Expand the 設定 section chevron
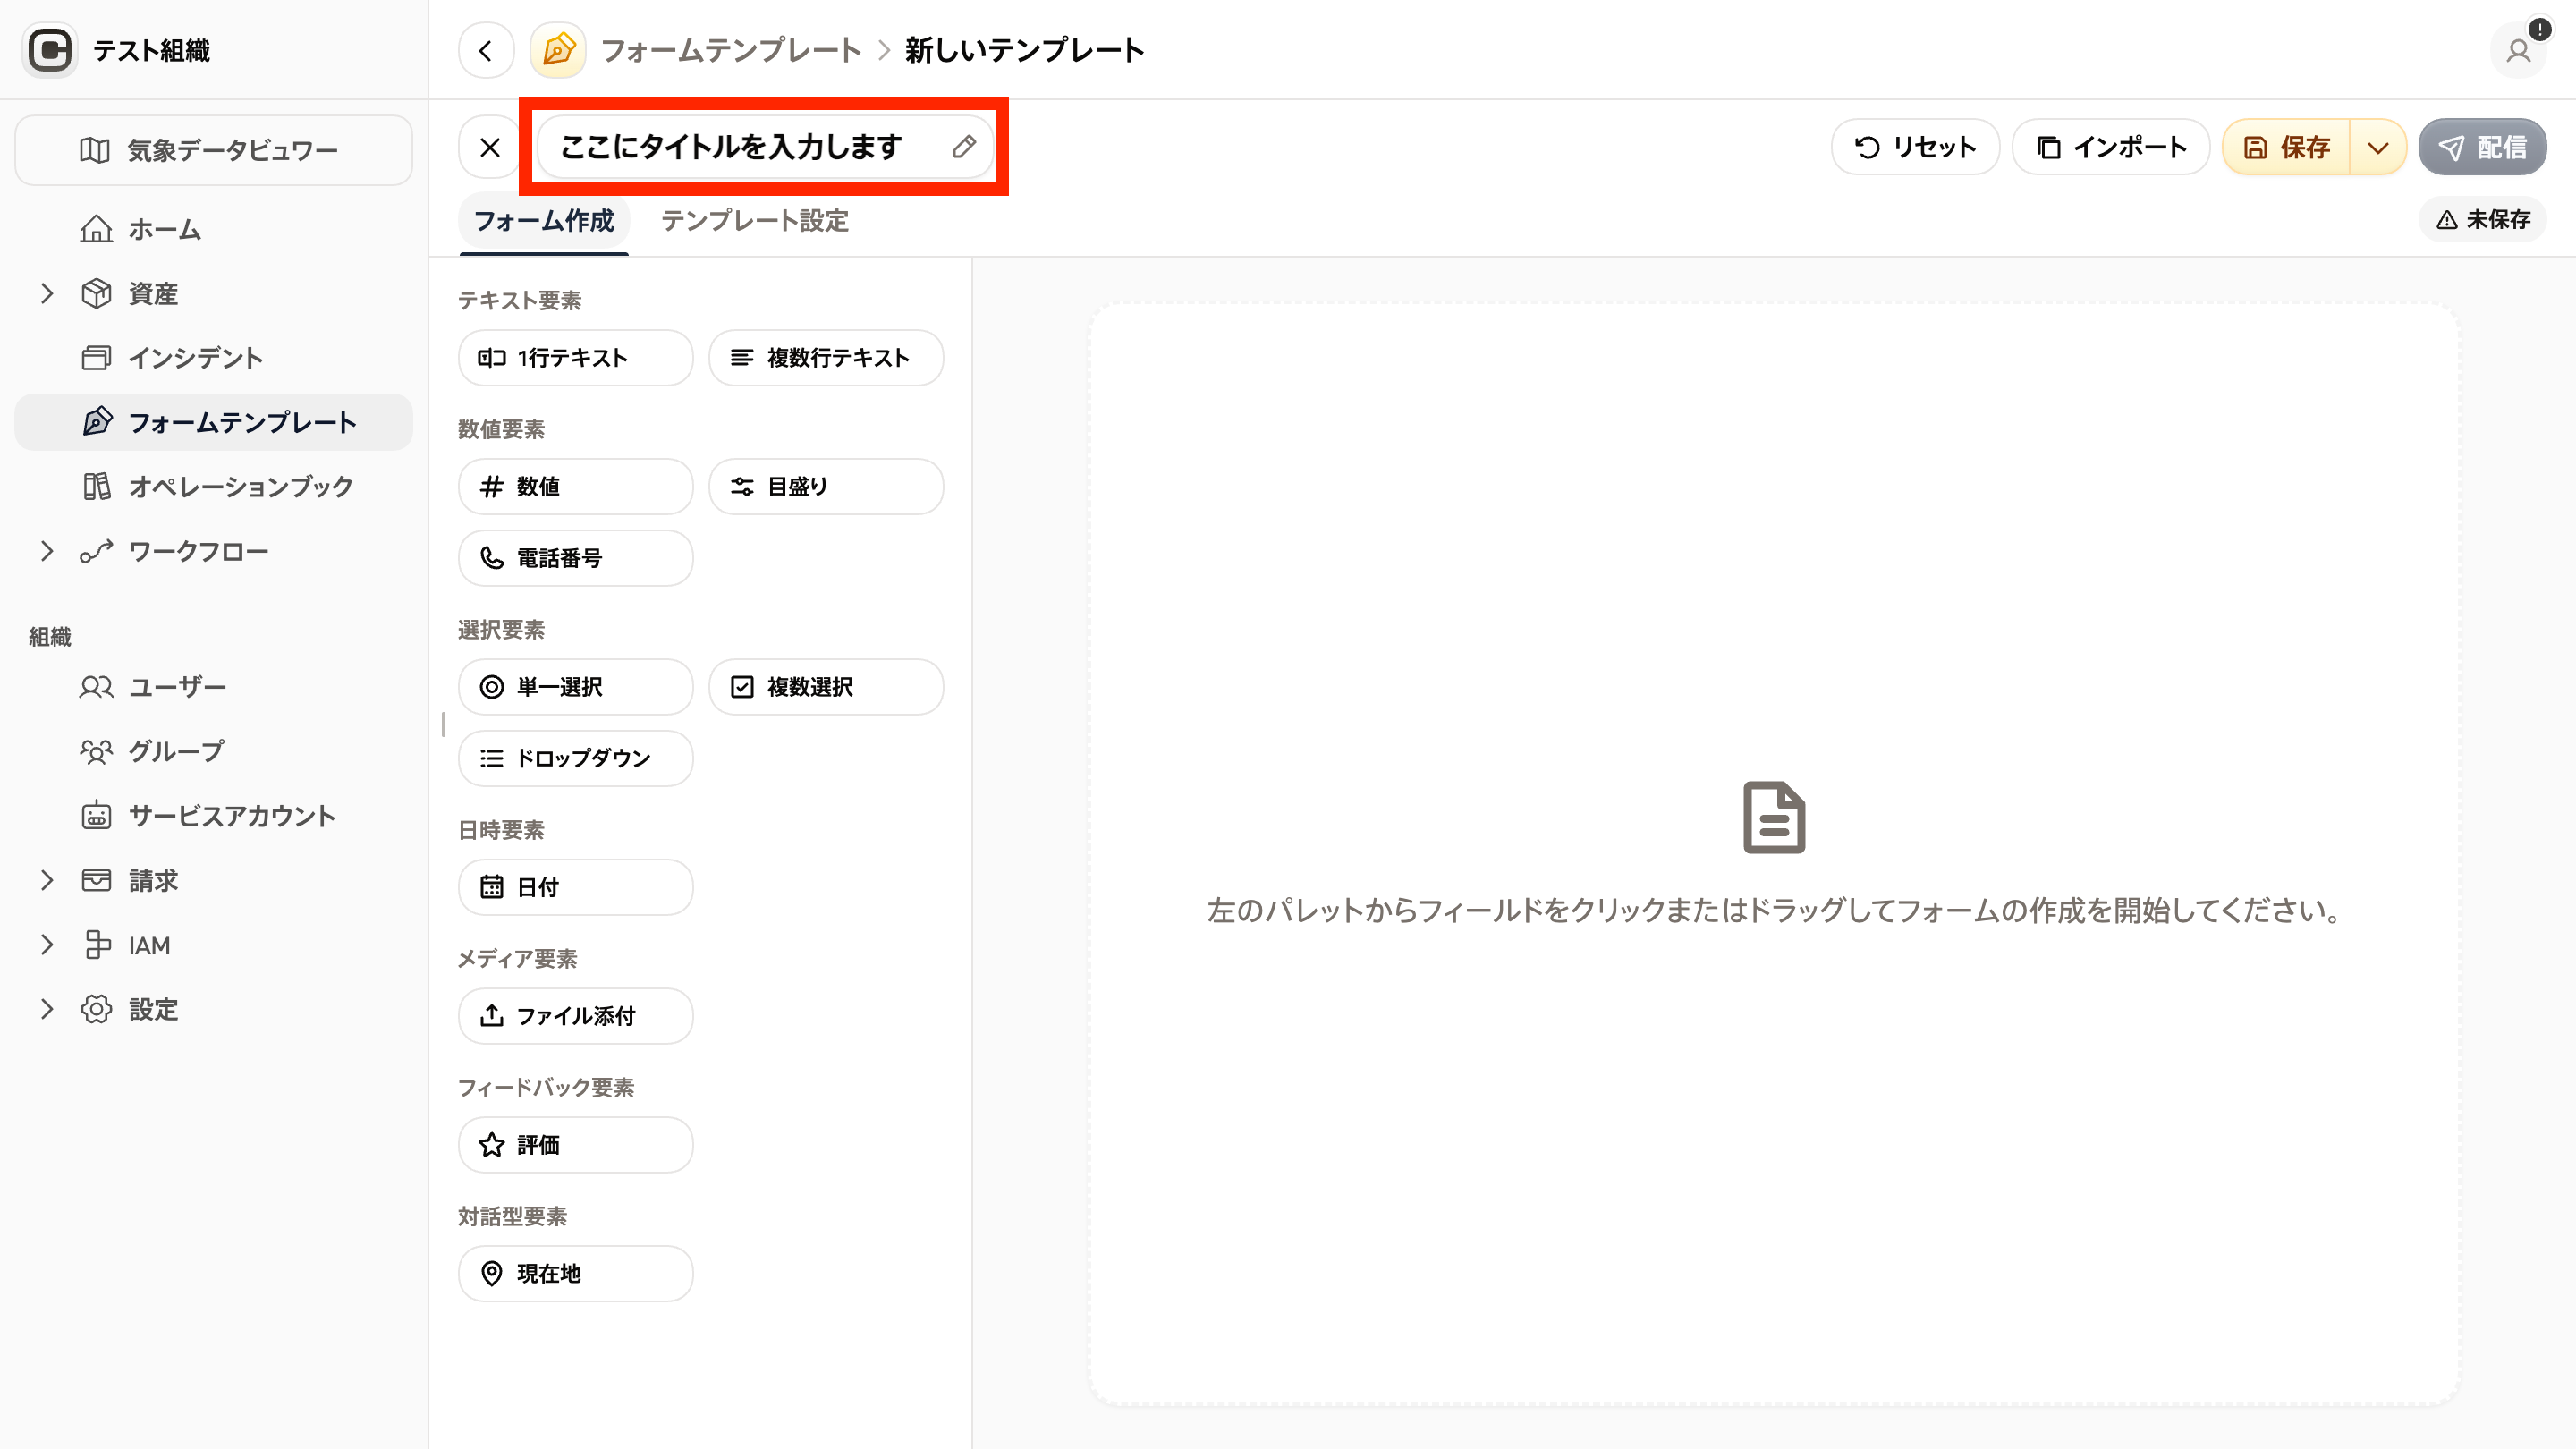Screen dimensions: 2576x1449 (x=46, y=1009)
